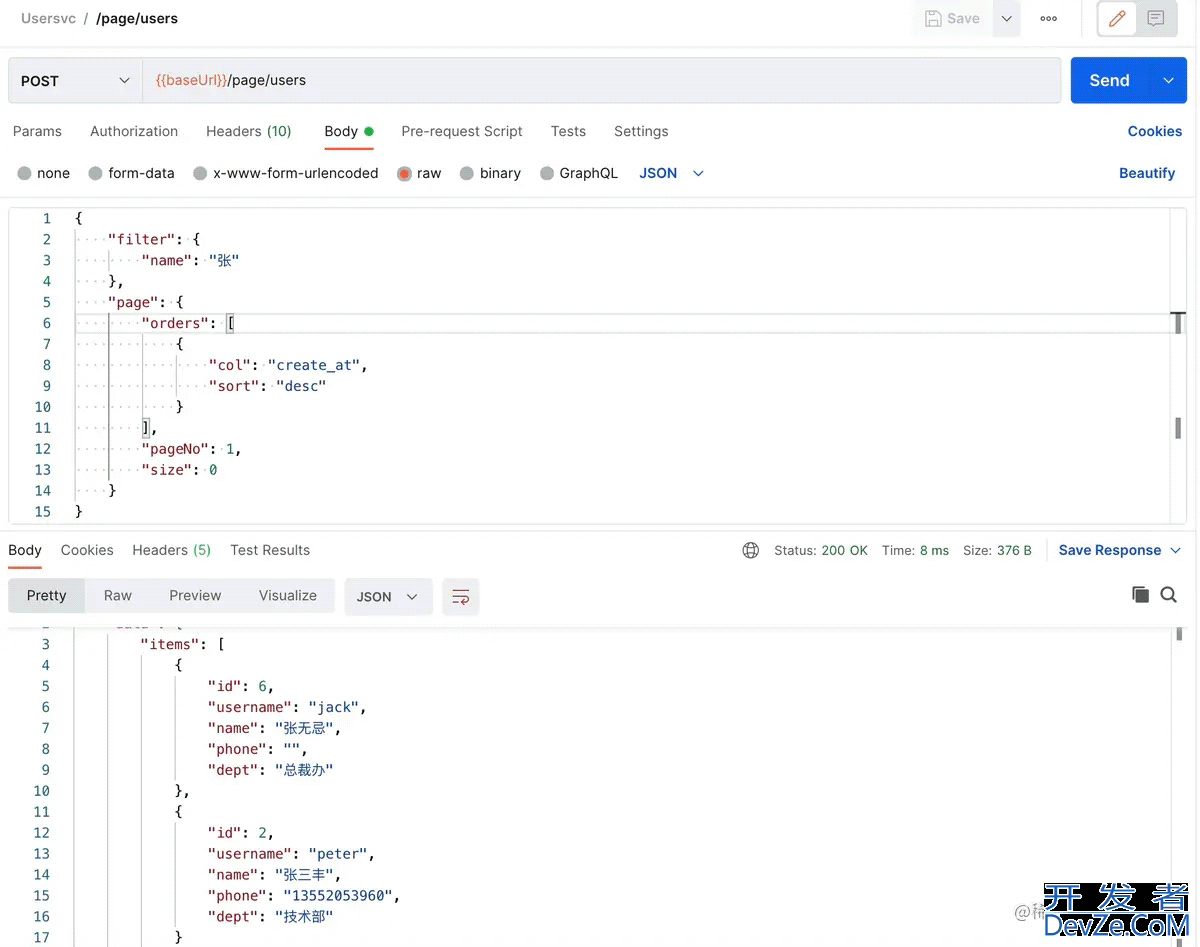Click the globe network info icon
1200x947 pixels.
point(751,550)
